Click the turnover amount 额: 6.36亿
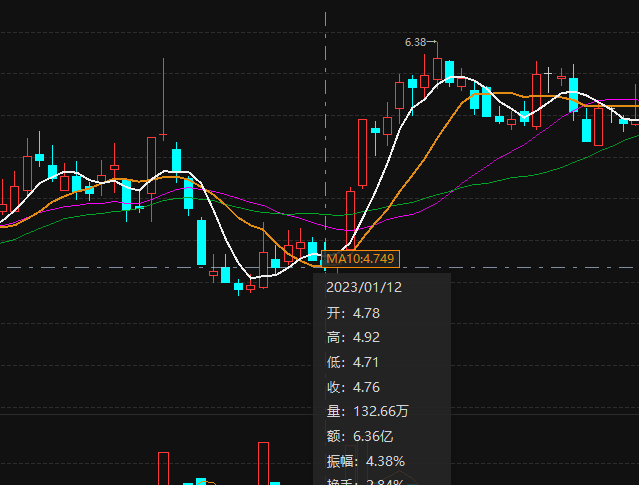The width and height of the screenshot is (639, 485). [x=360, y=436]
